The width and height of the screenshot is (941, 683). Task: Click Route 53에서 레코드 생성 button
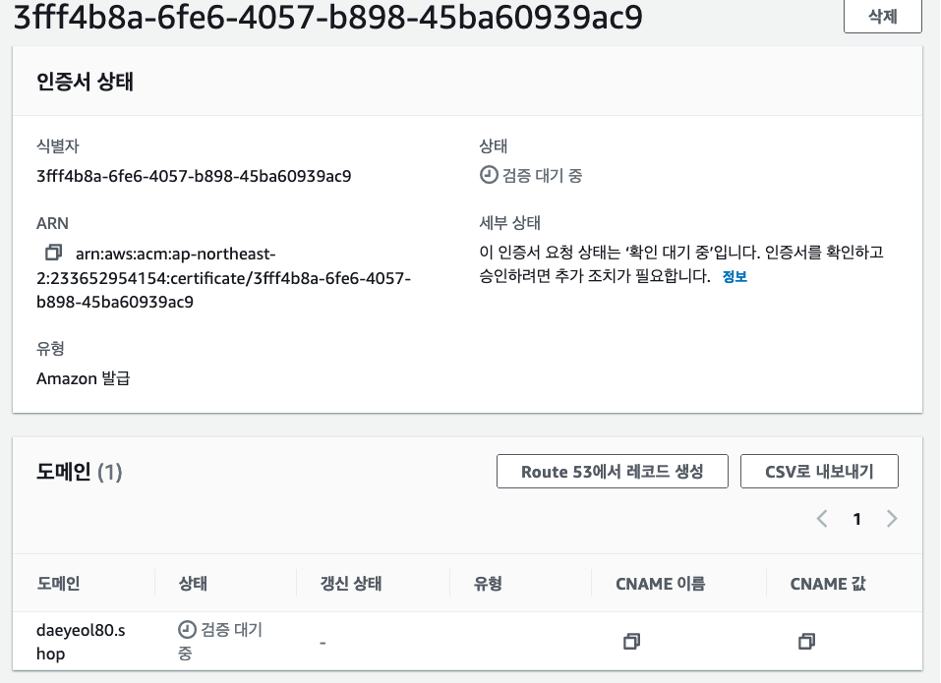coord(612,472)
